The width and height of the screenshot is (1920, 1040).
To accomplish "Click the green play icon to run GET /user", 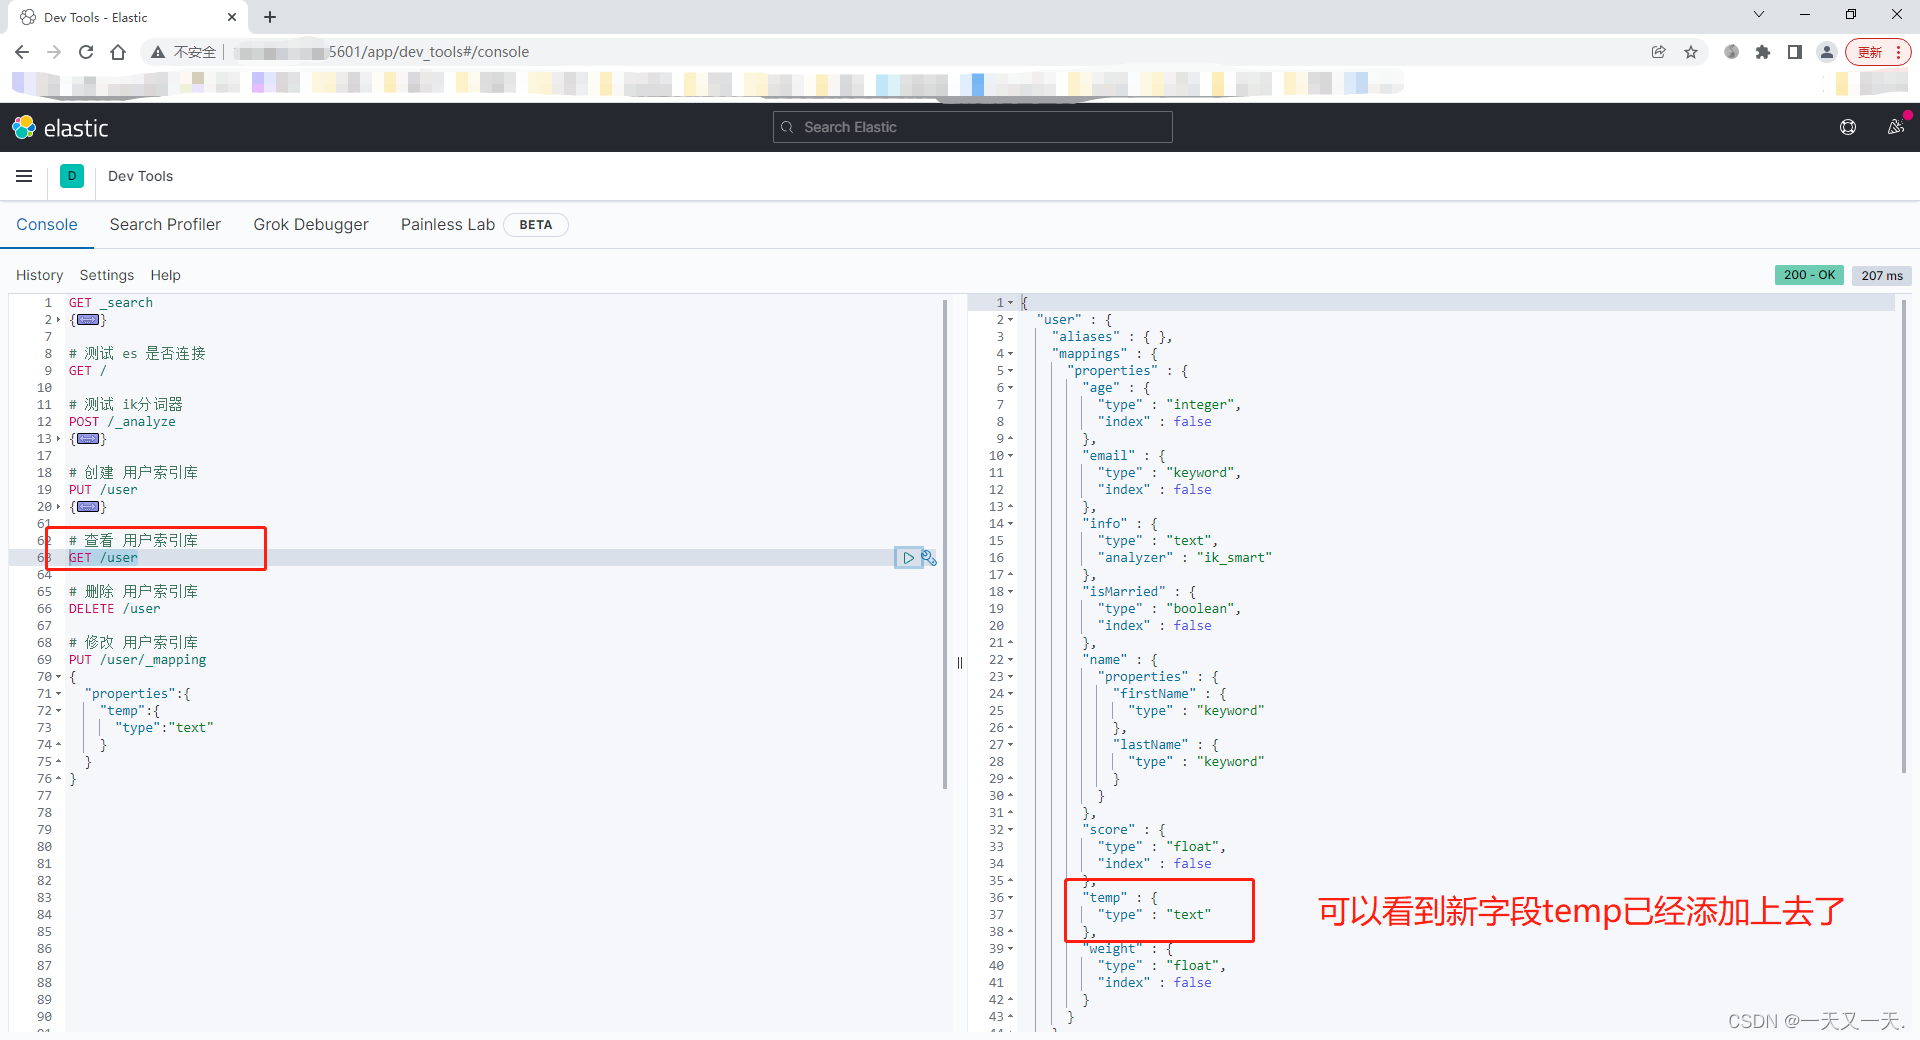I will pyautogui.click(x=908, y=557).
